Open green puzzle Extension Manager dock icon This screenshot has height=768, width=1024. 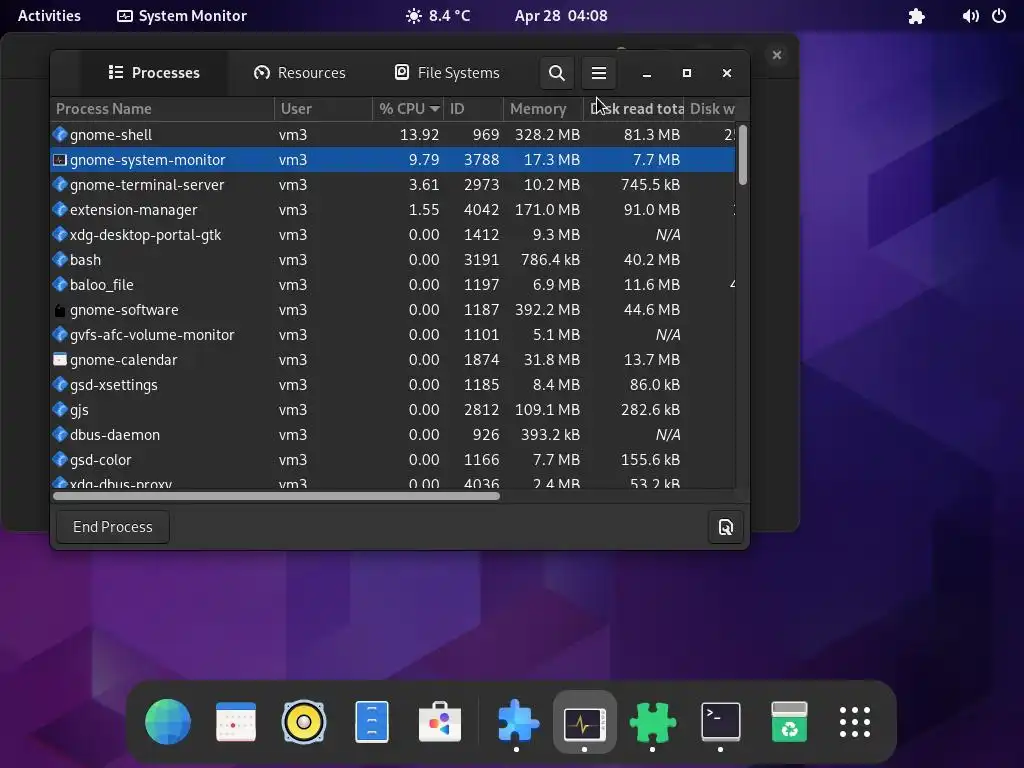click(x=652, y=722)
